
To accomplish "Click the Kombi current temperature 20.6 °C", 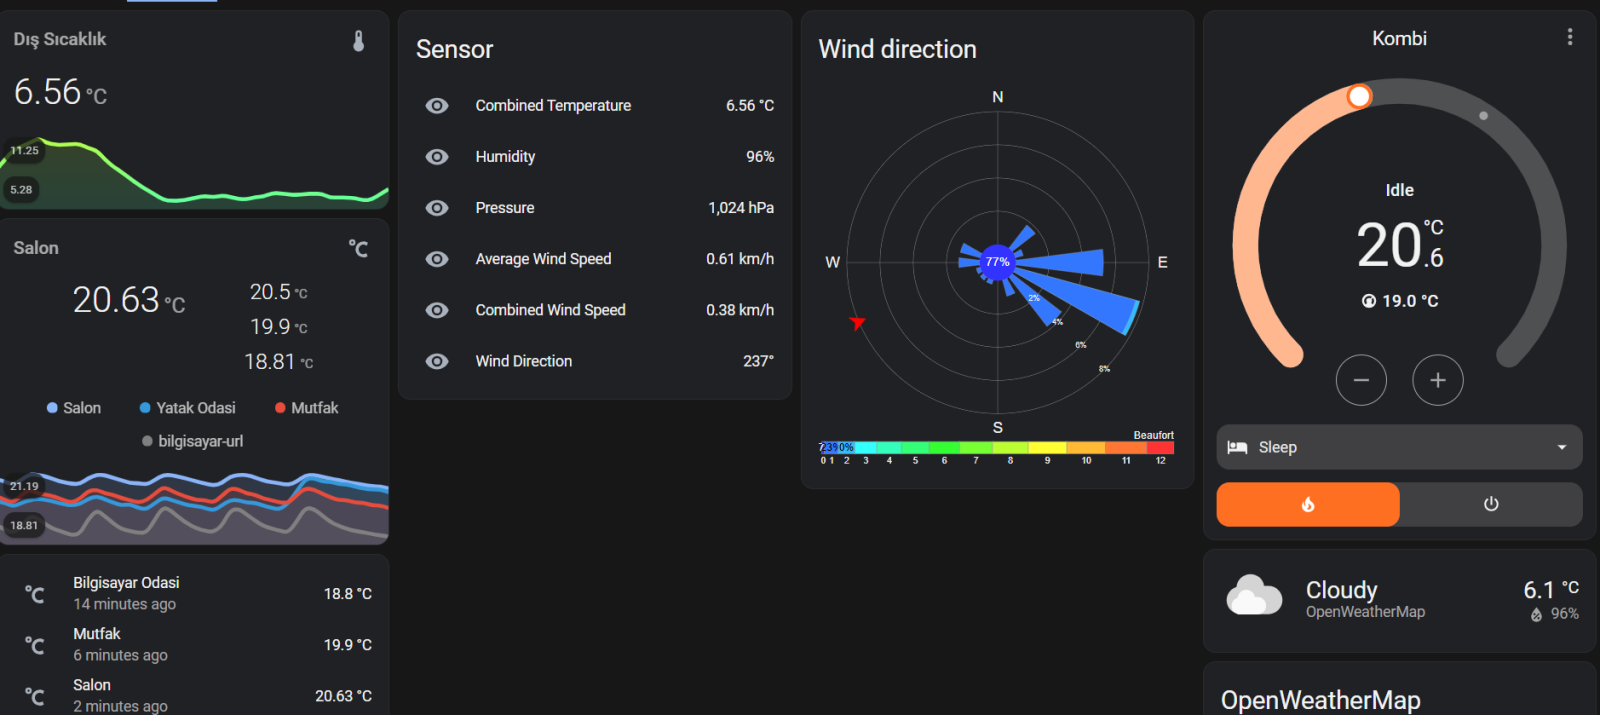I will coord(1400,246).
